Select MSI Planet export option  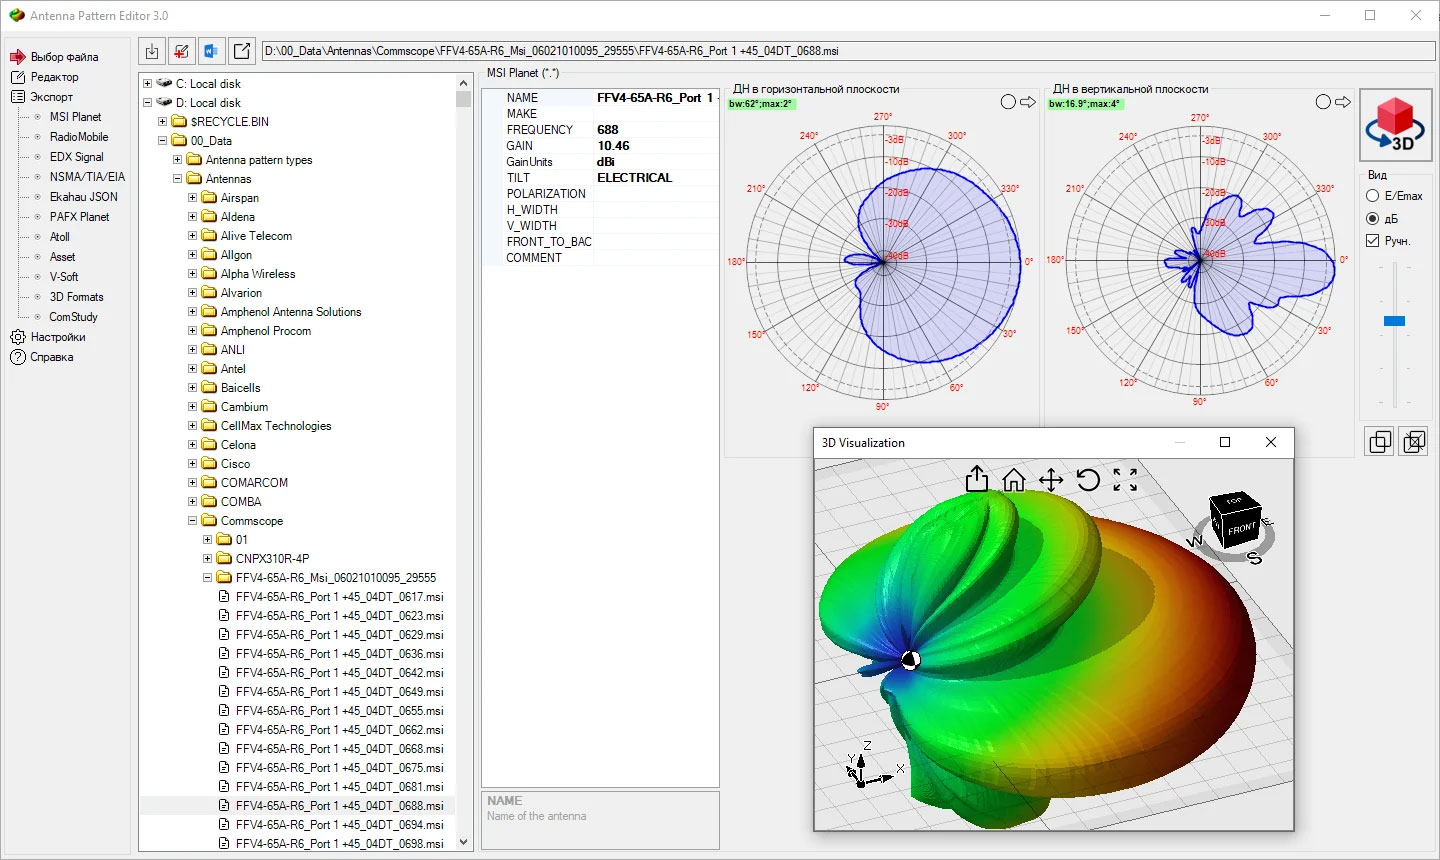pyautogui.click(x=75, y=117)
